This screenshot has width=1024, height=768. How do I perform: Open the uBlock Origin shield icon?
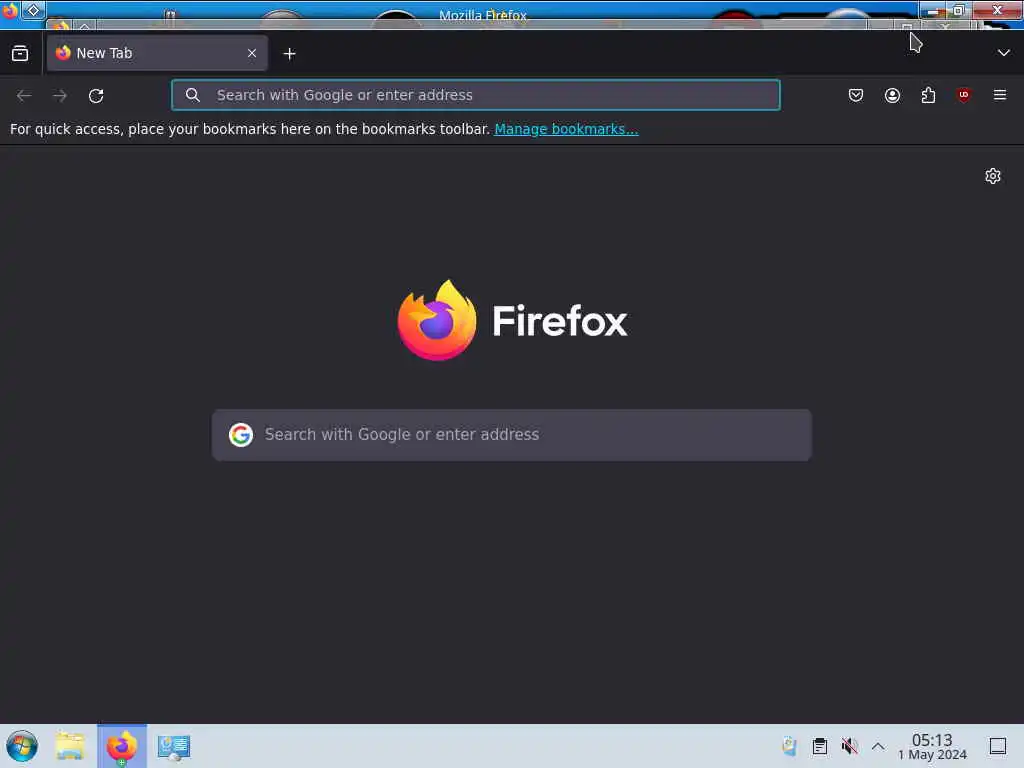click(964, 95)
